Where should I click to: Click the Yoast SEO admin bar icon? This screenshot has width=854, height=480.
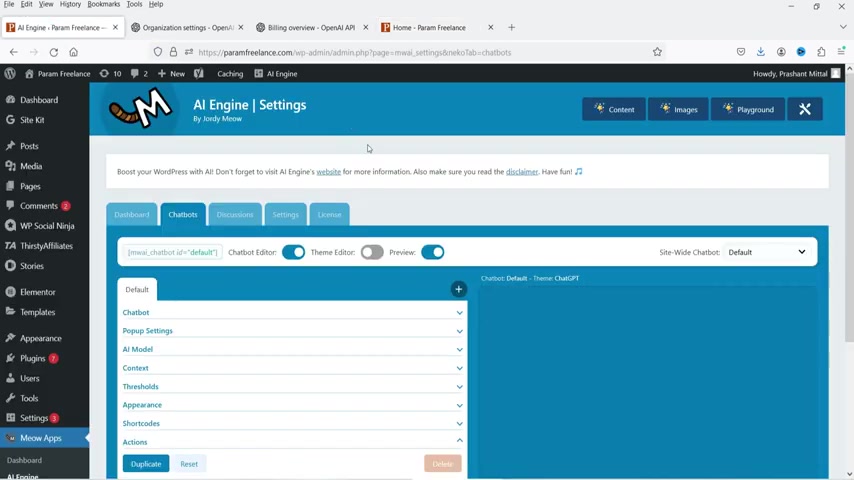pyautogui.click(x=199, y=74)
